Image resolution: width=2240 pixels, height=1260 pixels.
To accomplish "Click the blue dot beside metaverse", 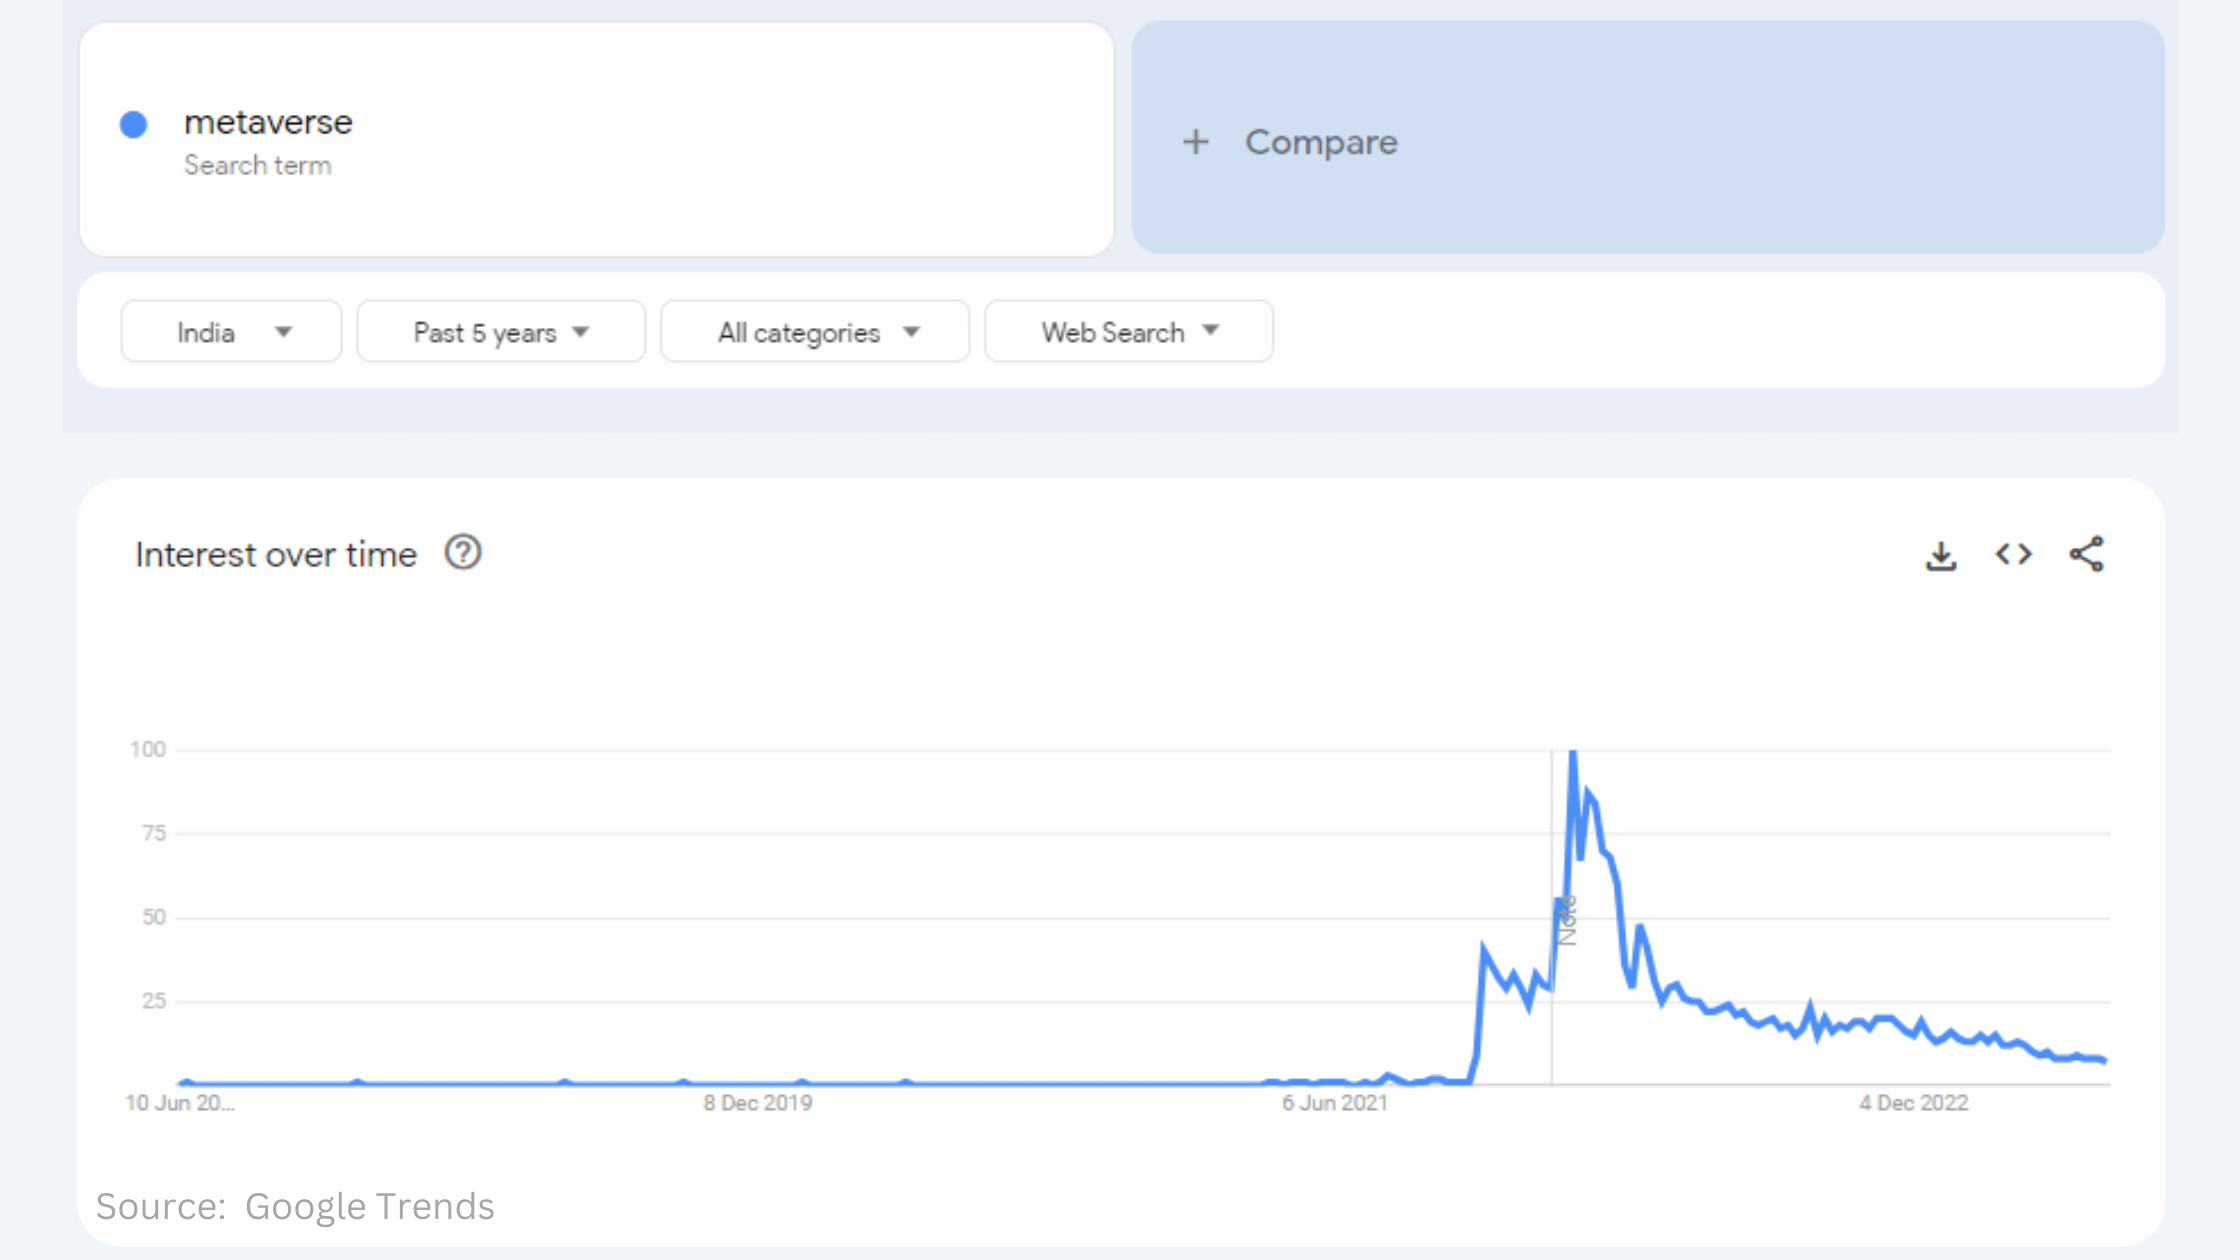I will point(133,124).
